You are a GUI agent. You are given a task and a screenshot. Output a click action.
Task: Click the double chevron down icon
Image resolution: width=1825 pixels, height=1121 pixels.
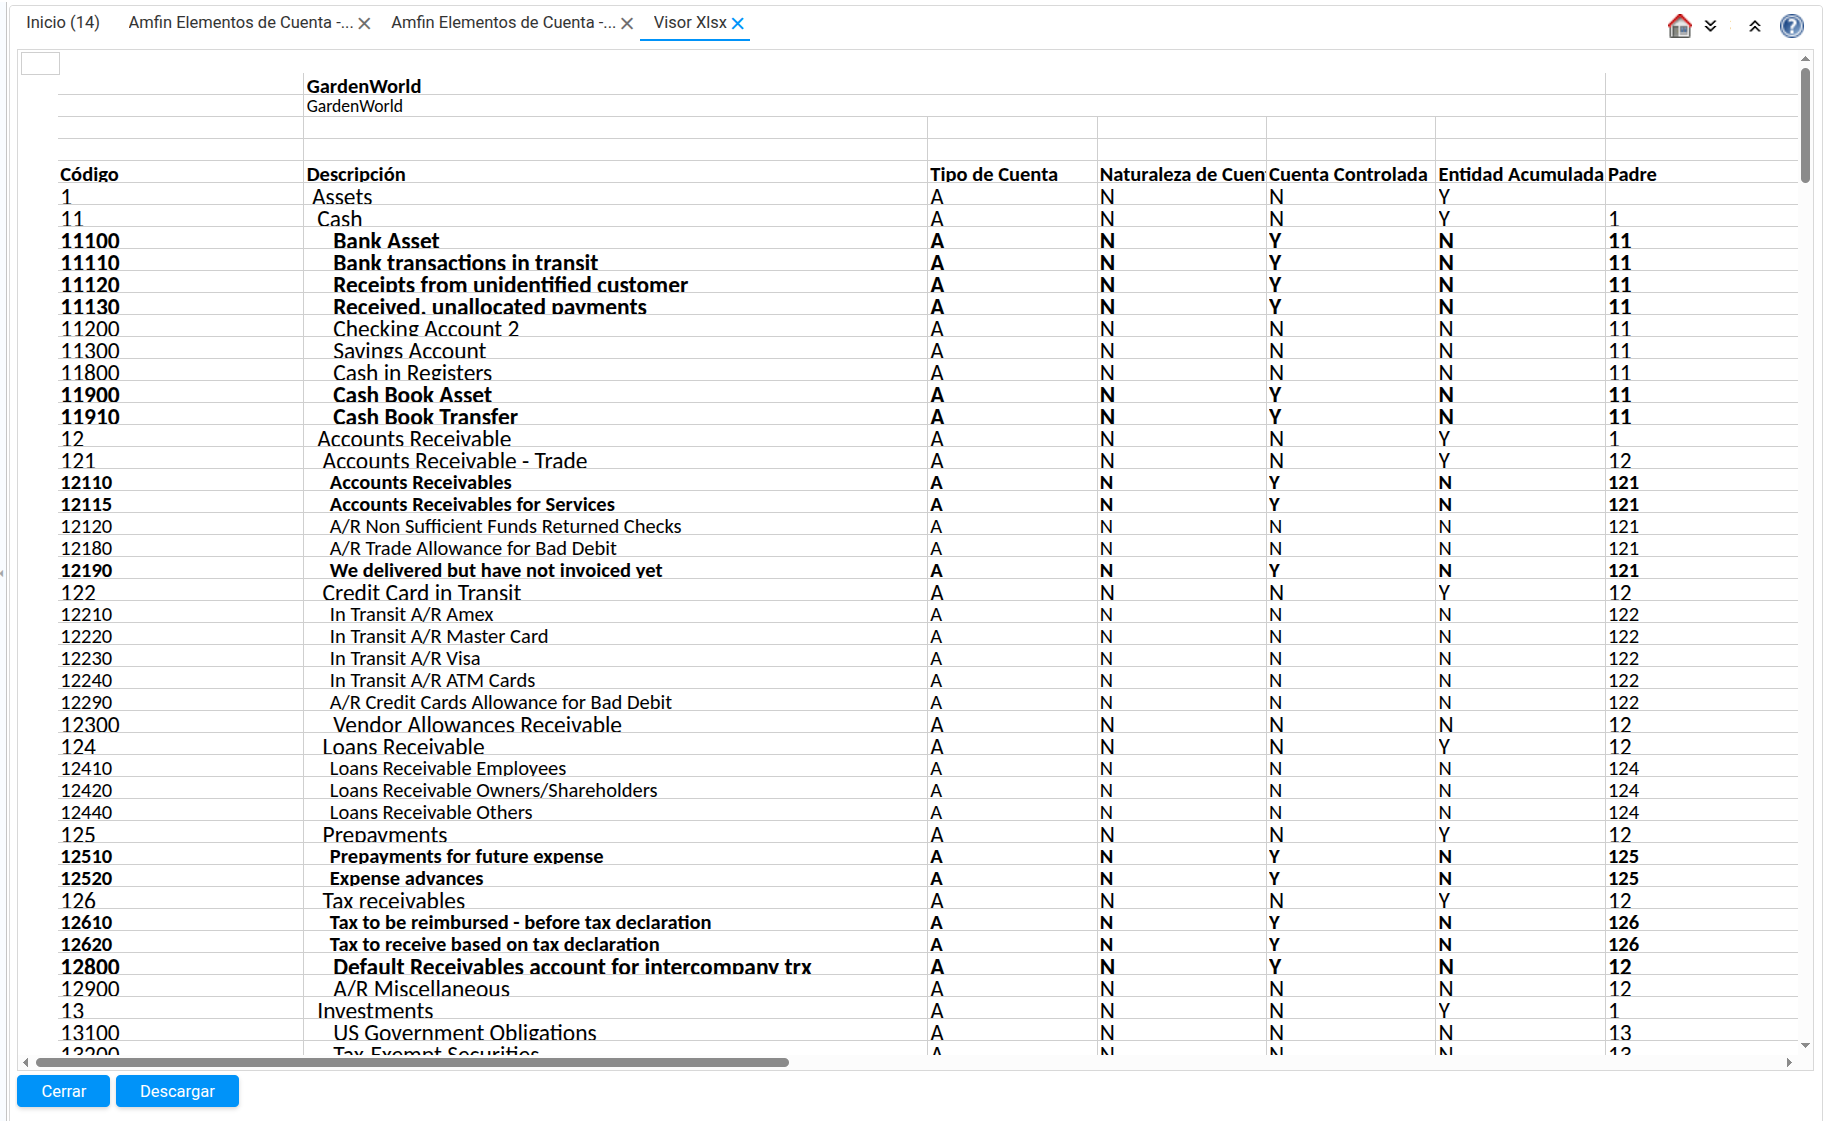pyautogui.click(x=1711, y=26)
